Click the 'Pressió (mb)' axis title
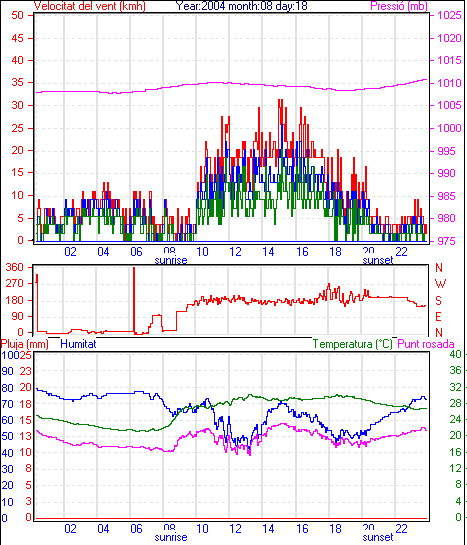The image size is (467, 545). tap(399, 6)
